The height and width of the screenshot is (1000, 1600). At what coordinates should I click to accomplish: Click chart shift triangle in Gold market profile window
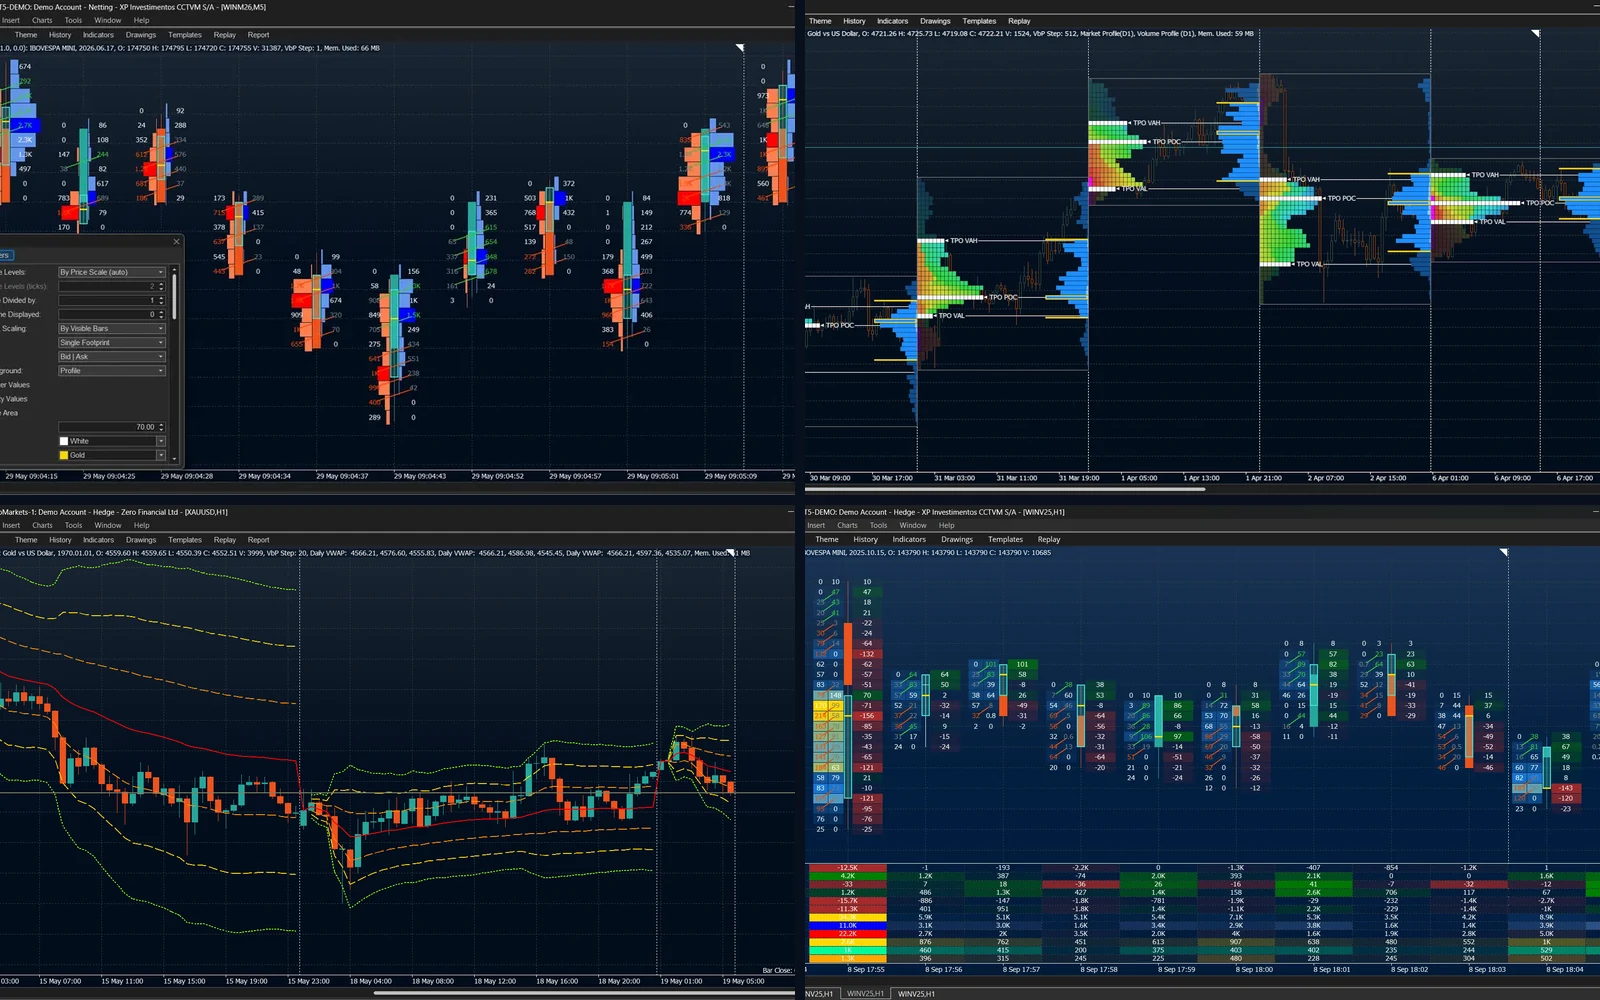(1535, 33)
